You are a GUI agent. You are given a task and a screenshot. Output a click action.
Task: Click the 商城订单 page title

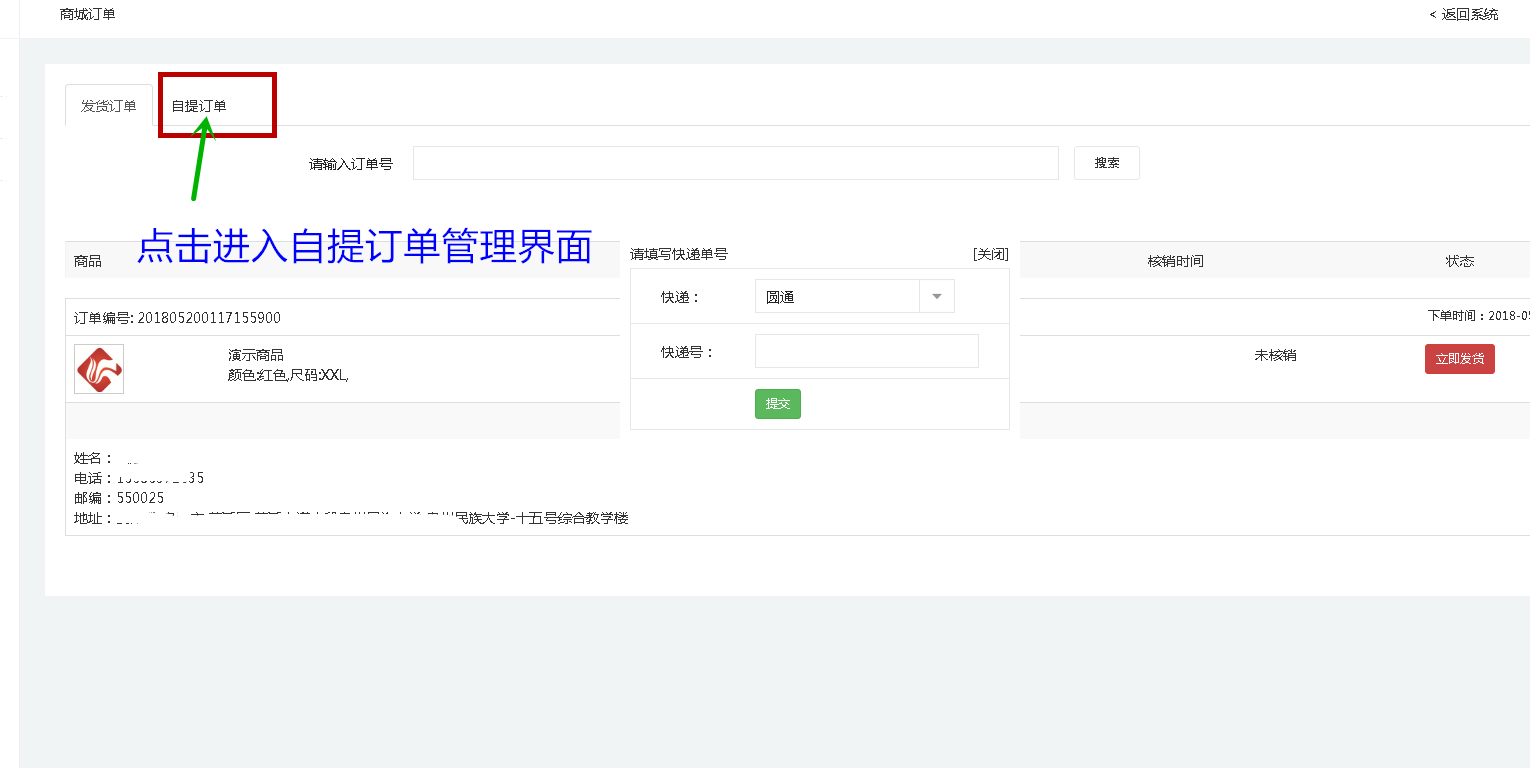tap(87, 14)
